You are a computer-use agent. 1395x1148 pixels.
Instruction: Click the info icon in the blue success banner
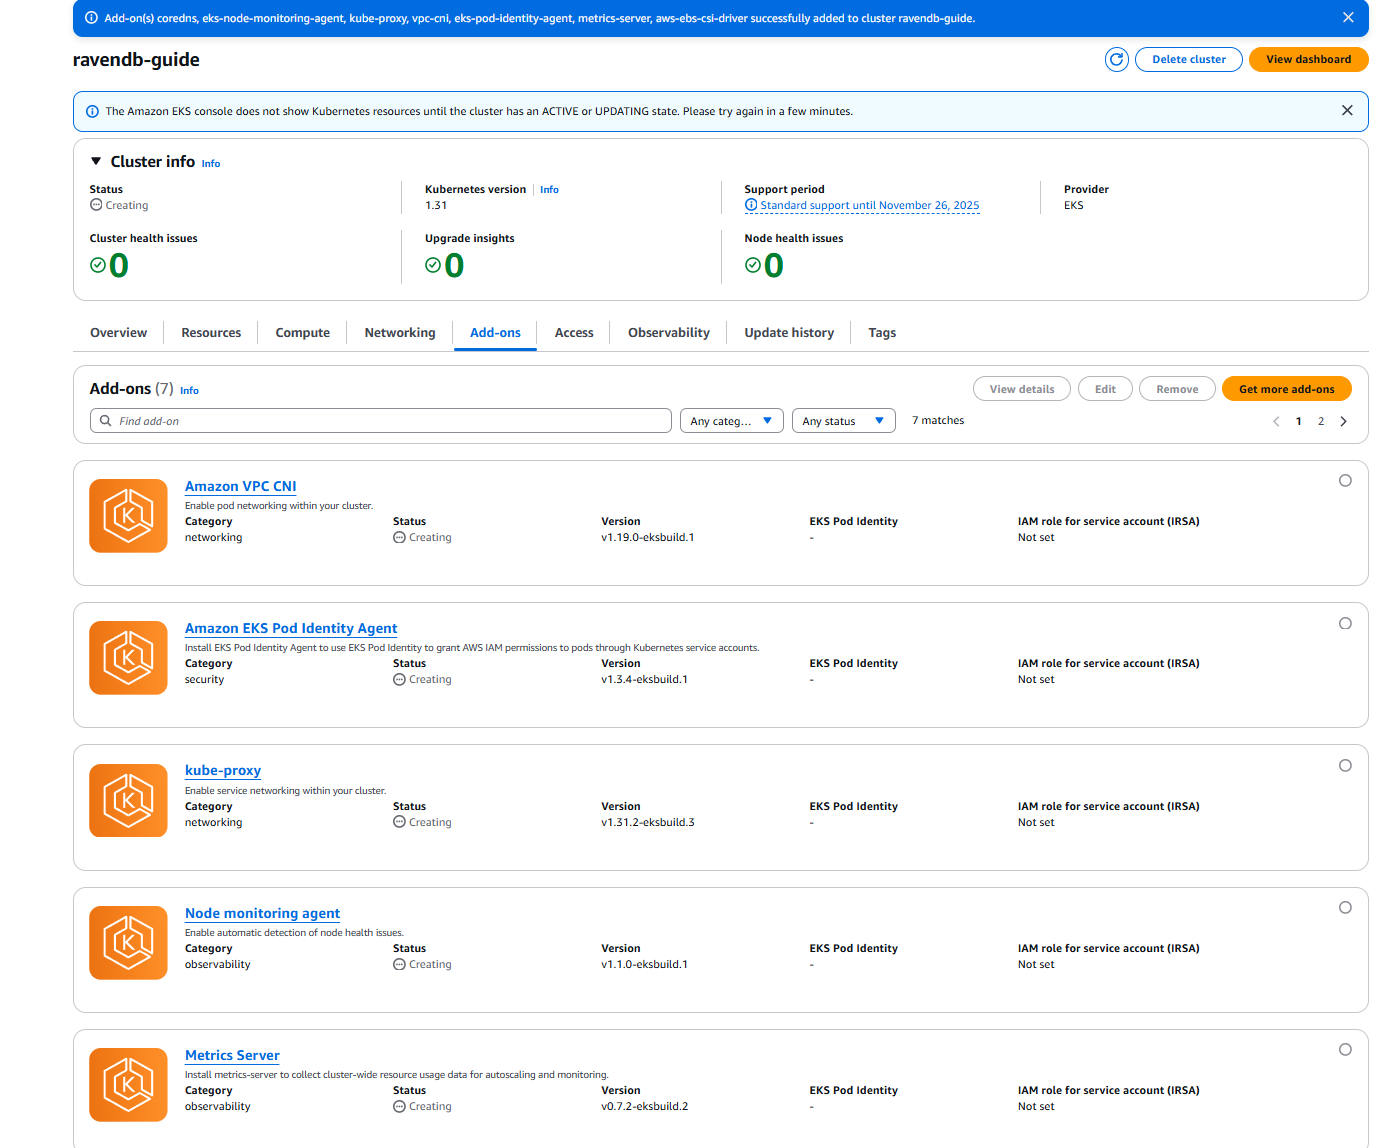click(x=91, y=18)
